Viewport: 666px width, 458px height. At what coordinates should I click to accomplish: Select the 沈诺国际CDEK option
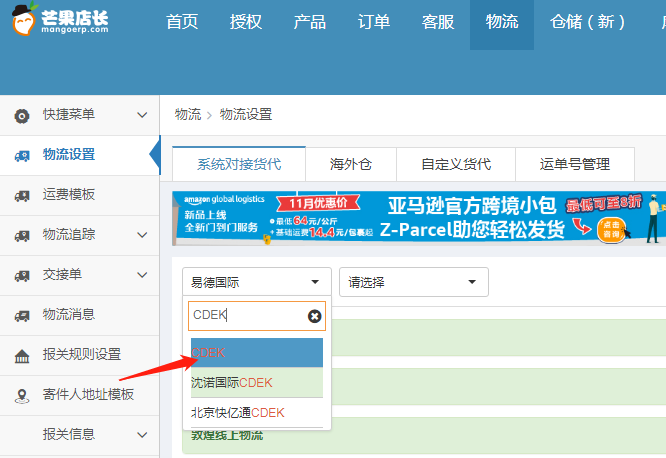pyautogui.click(x=257, y=382)
